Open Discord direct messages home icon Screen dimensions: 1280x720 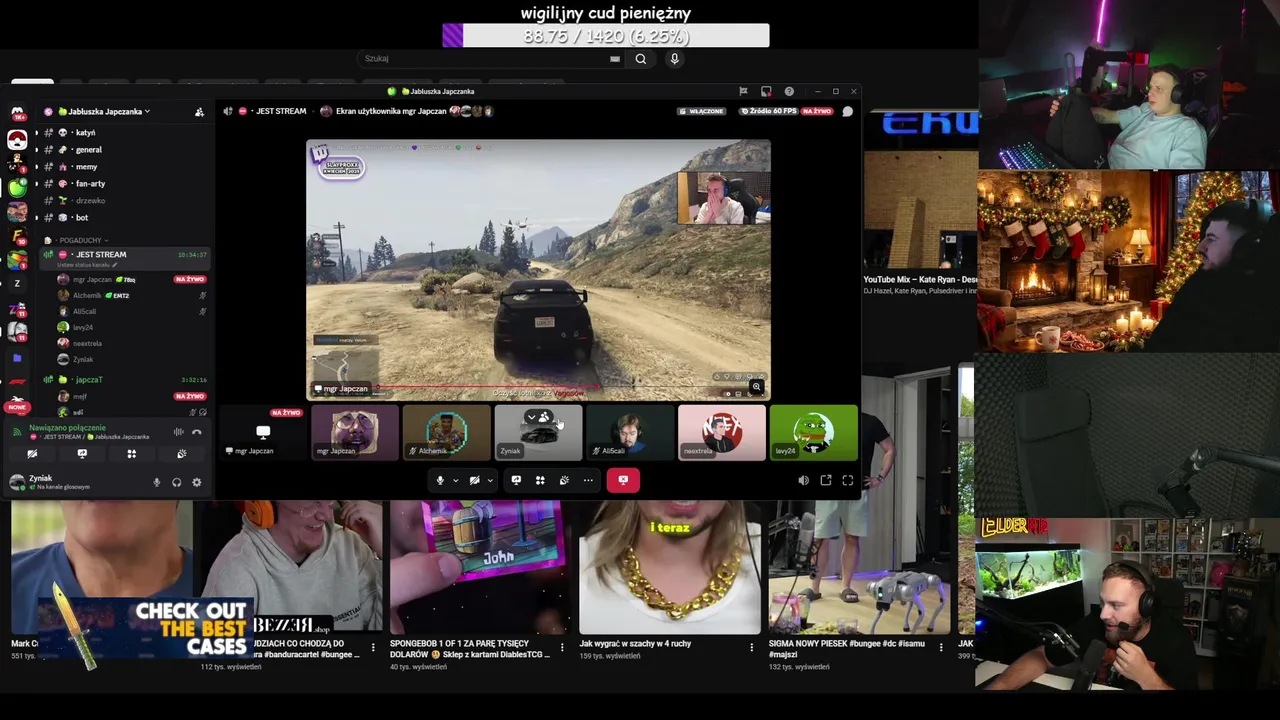pyautogui.click(x=17, y=112)
